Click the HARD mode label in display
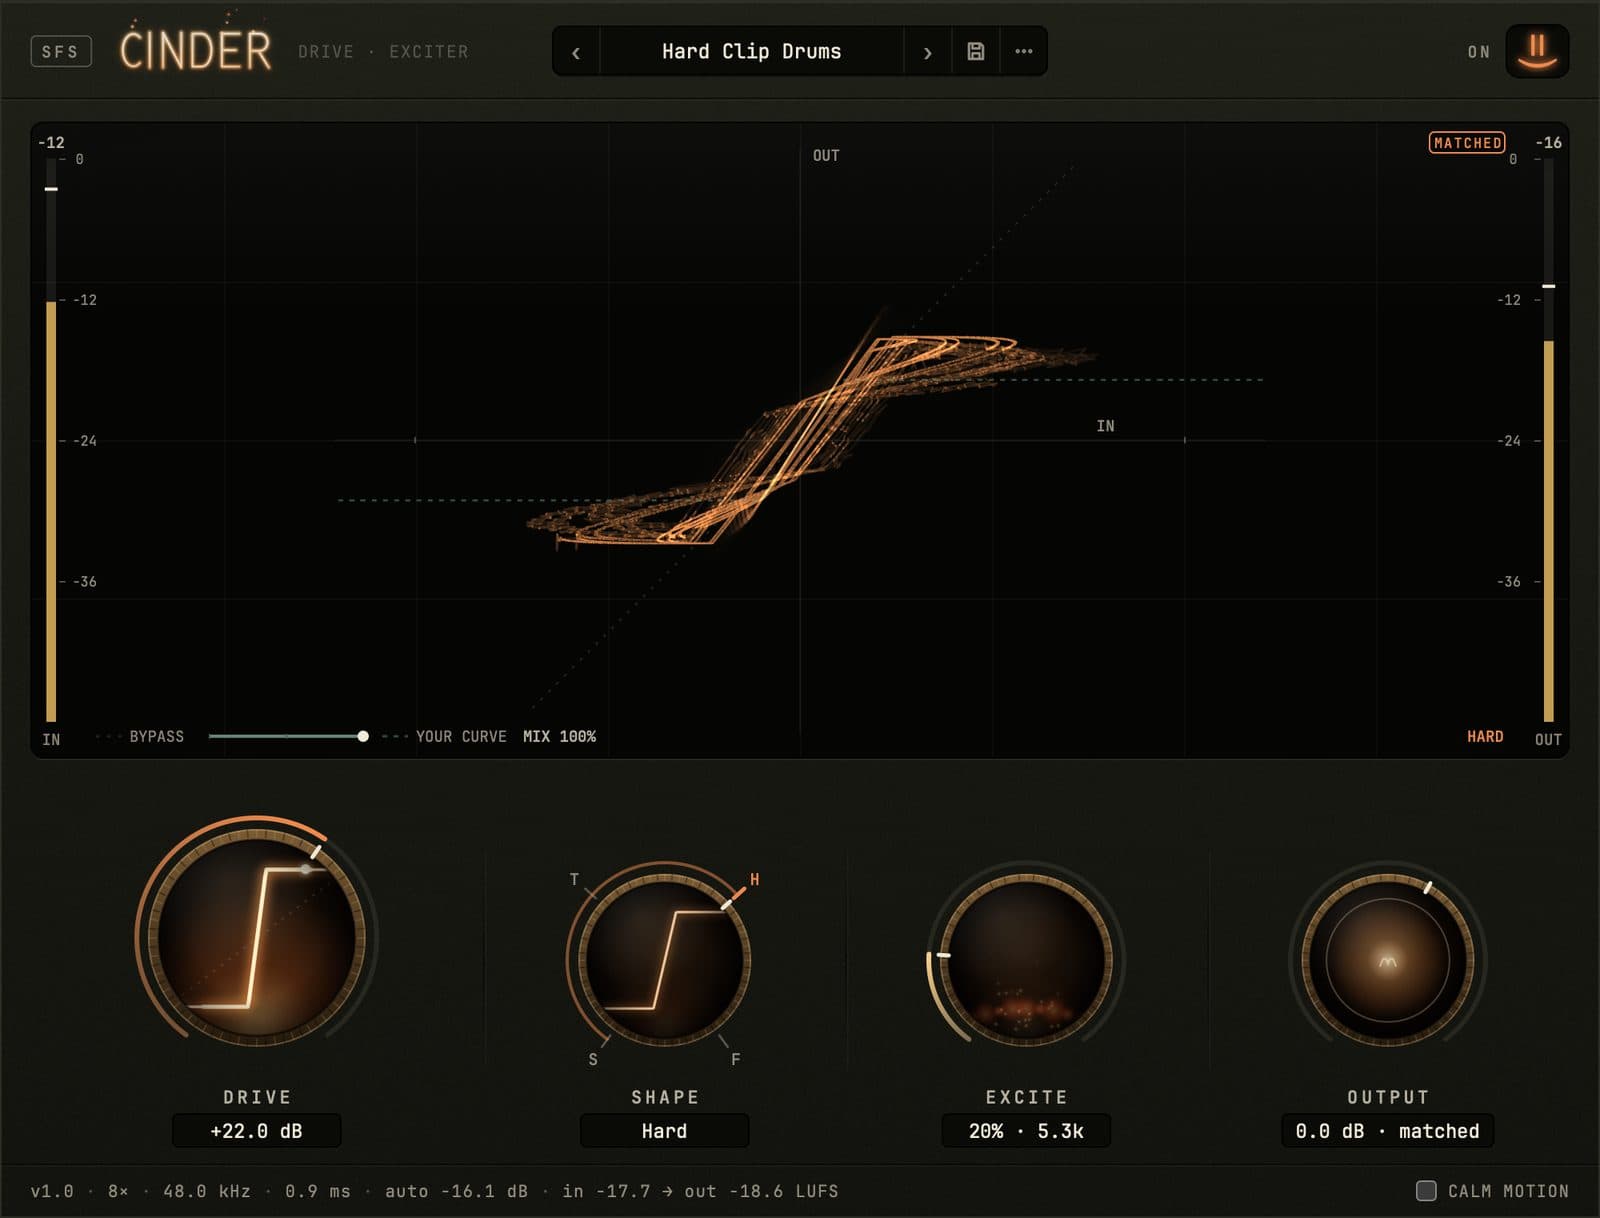1600x1218 pixels. 1485,736
